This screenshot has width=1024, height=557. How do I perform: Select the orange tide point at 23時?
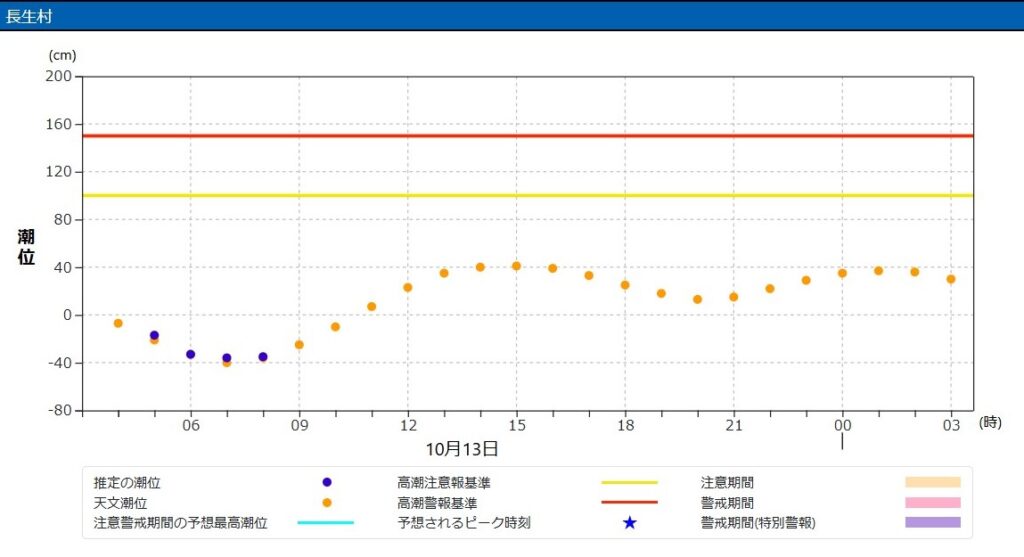pos(807,280)
